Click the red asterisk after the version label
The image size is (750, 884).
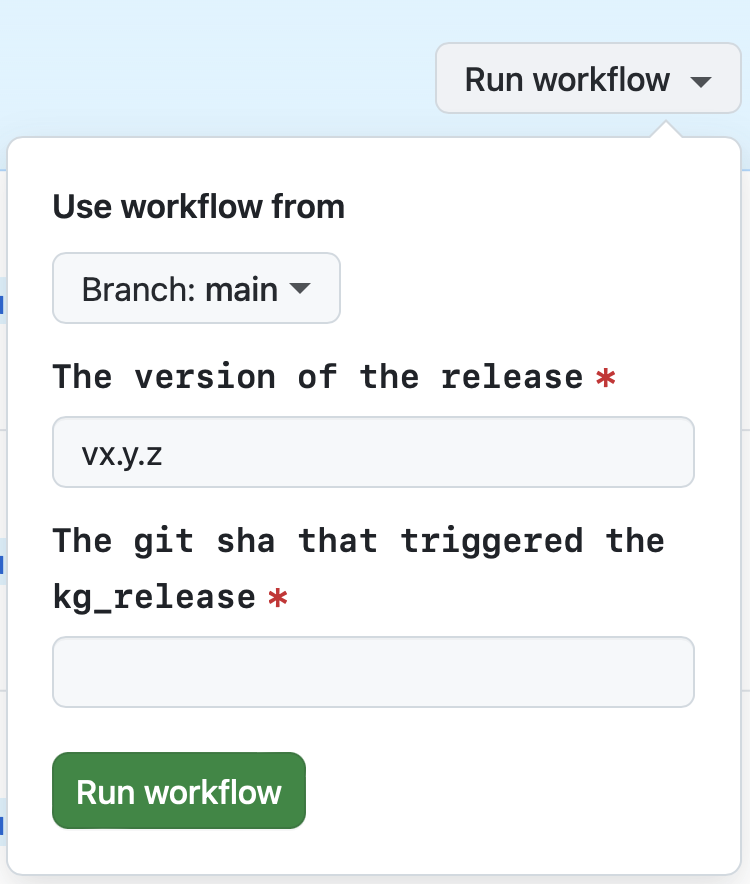coord(604,378)
